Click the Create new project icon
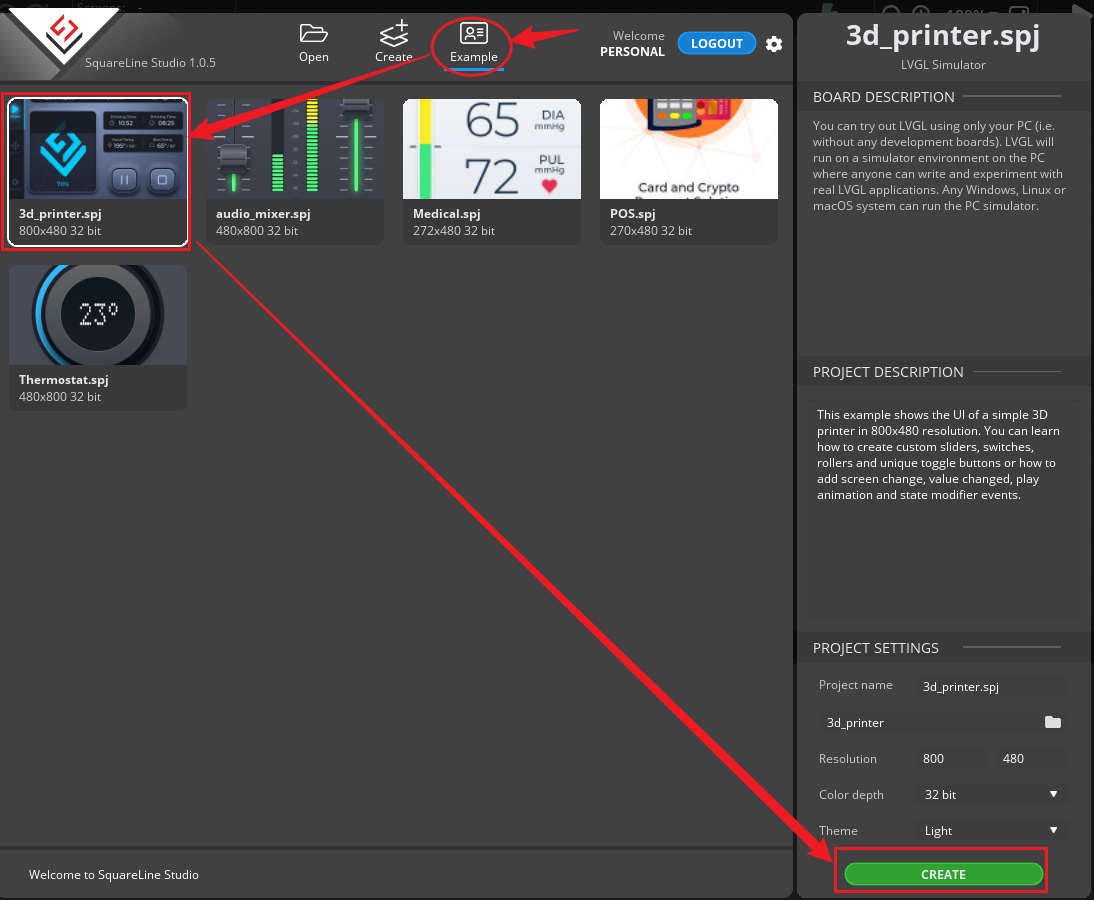1094x900 pixels. pos(393,34)
